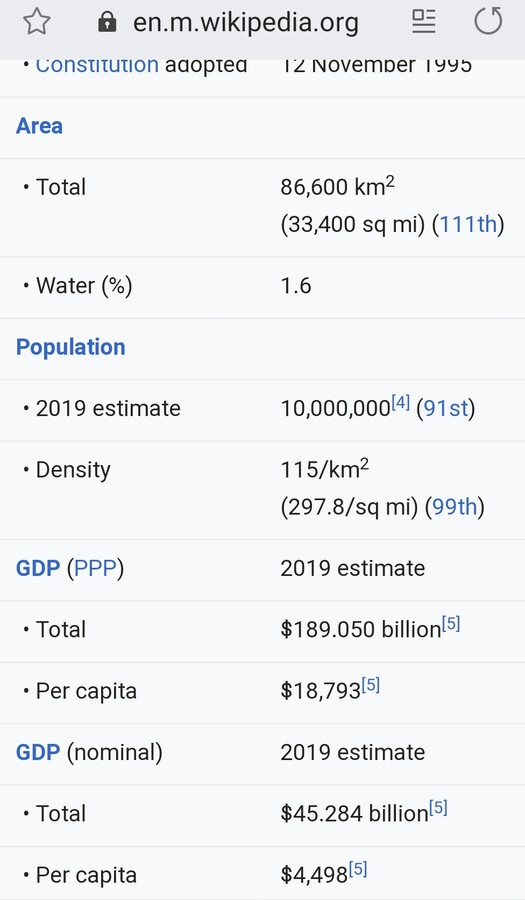The width and height of the screenshot is (525, 900).
Task: Open citation [5] after $4,498
Action: (358, 870)
